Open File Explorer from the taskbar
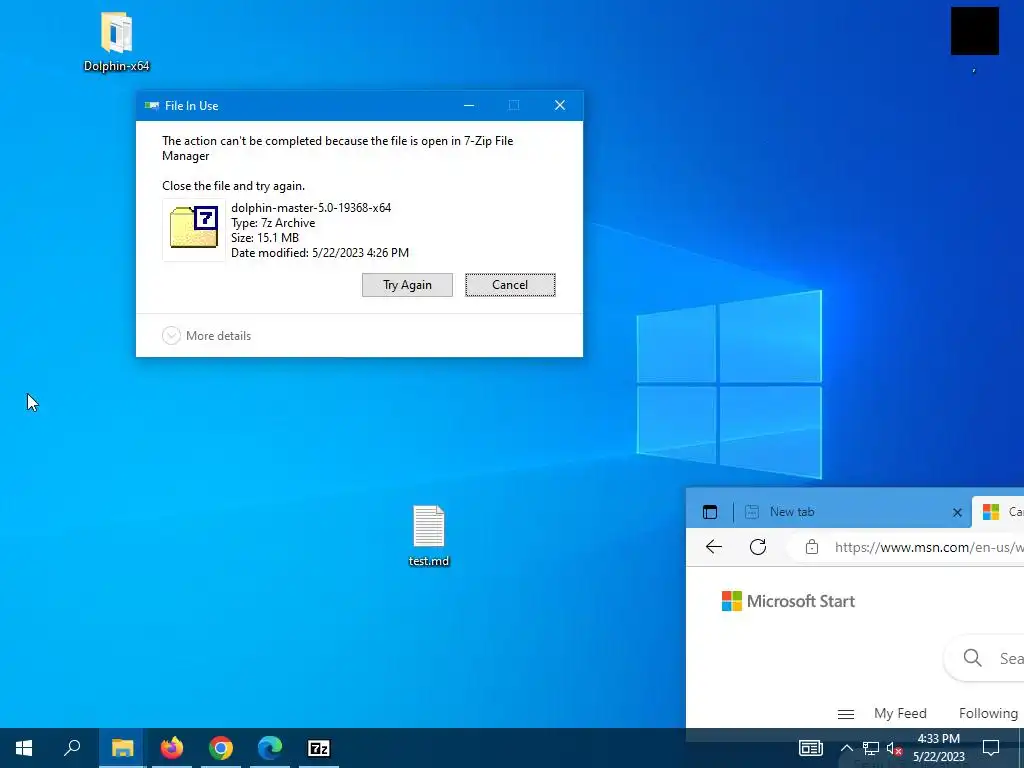Image resolution: width=1024 pixels, height=768 pixels. (x=122, y=748)
